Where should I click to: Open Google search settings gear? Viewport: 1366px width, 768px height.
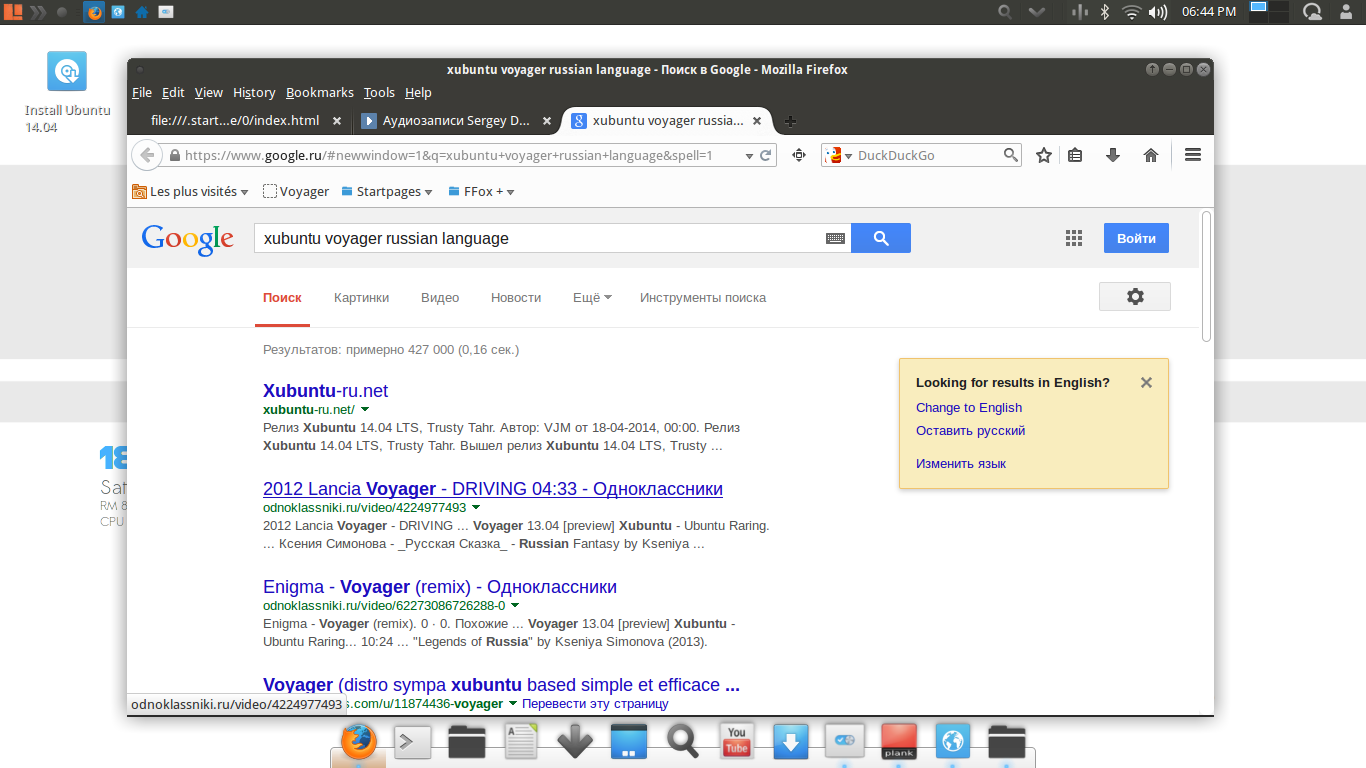point(1135,297)
